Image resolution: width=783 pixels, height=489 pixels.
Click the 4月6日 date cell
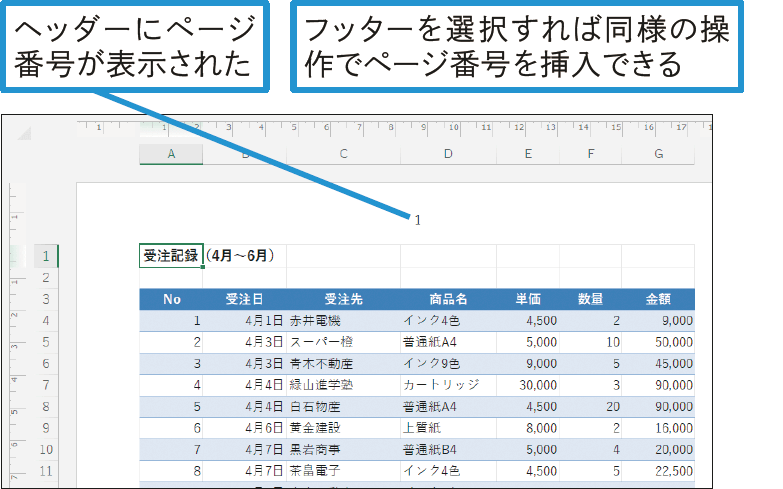[x=245, y=428]
